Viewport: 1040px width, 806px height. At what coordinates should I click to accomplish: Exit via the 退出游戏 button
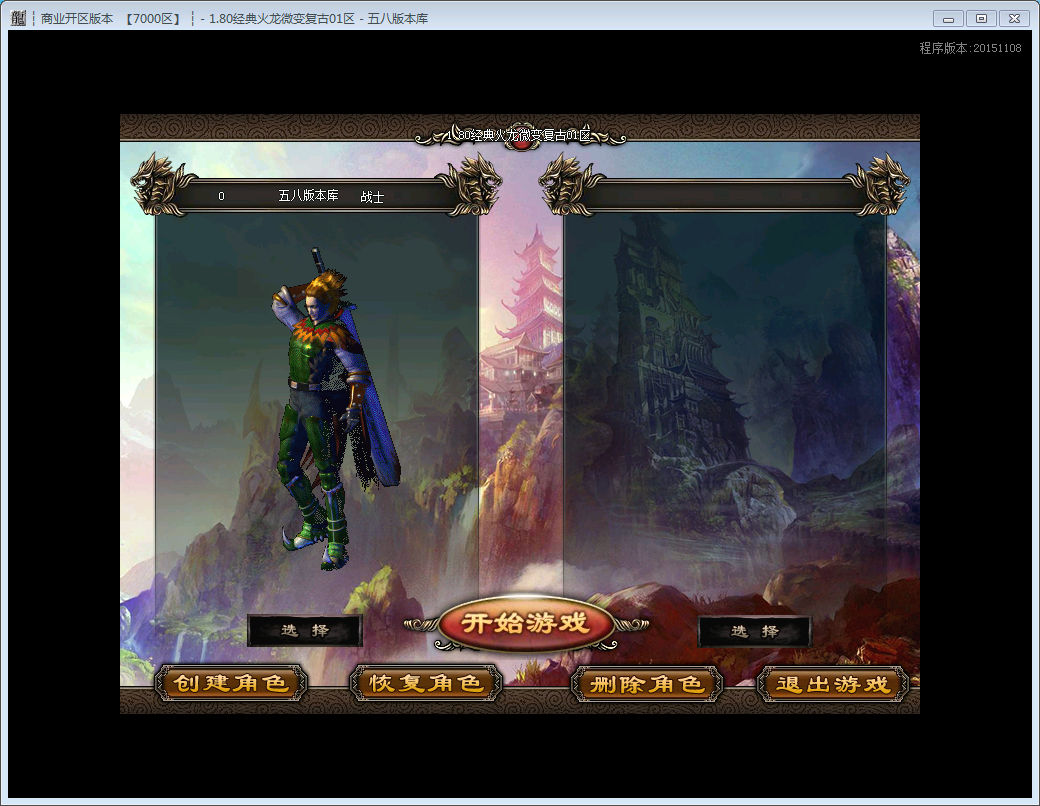[832, 684]
